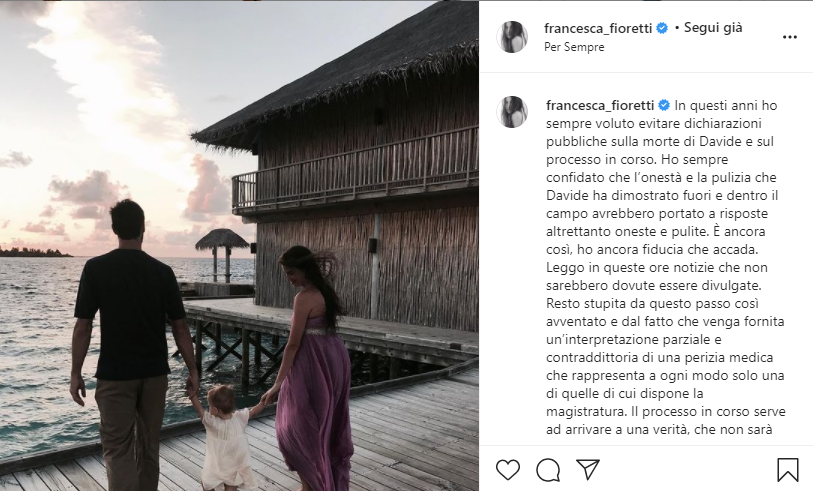This screenshot has width=813, height=491.
Task: Like the post with the heart icon
Action: tap(508, 469)
